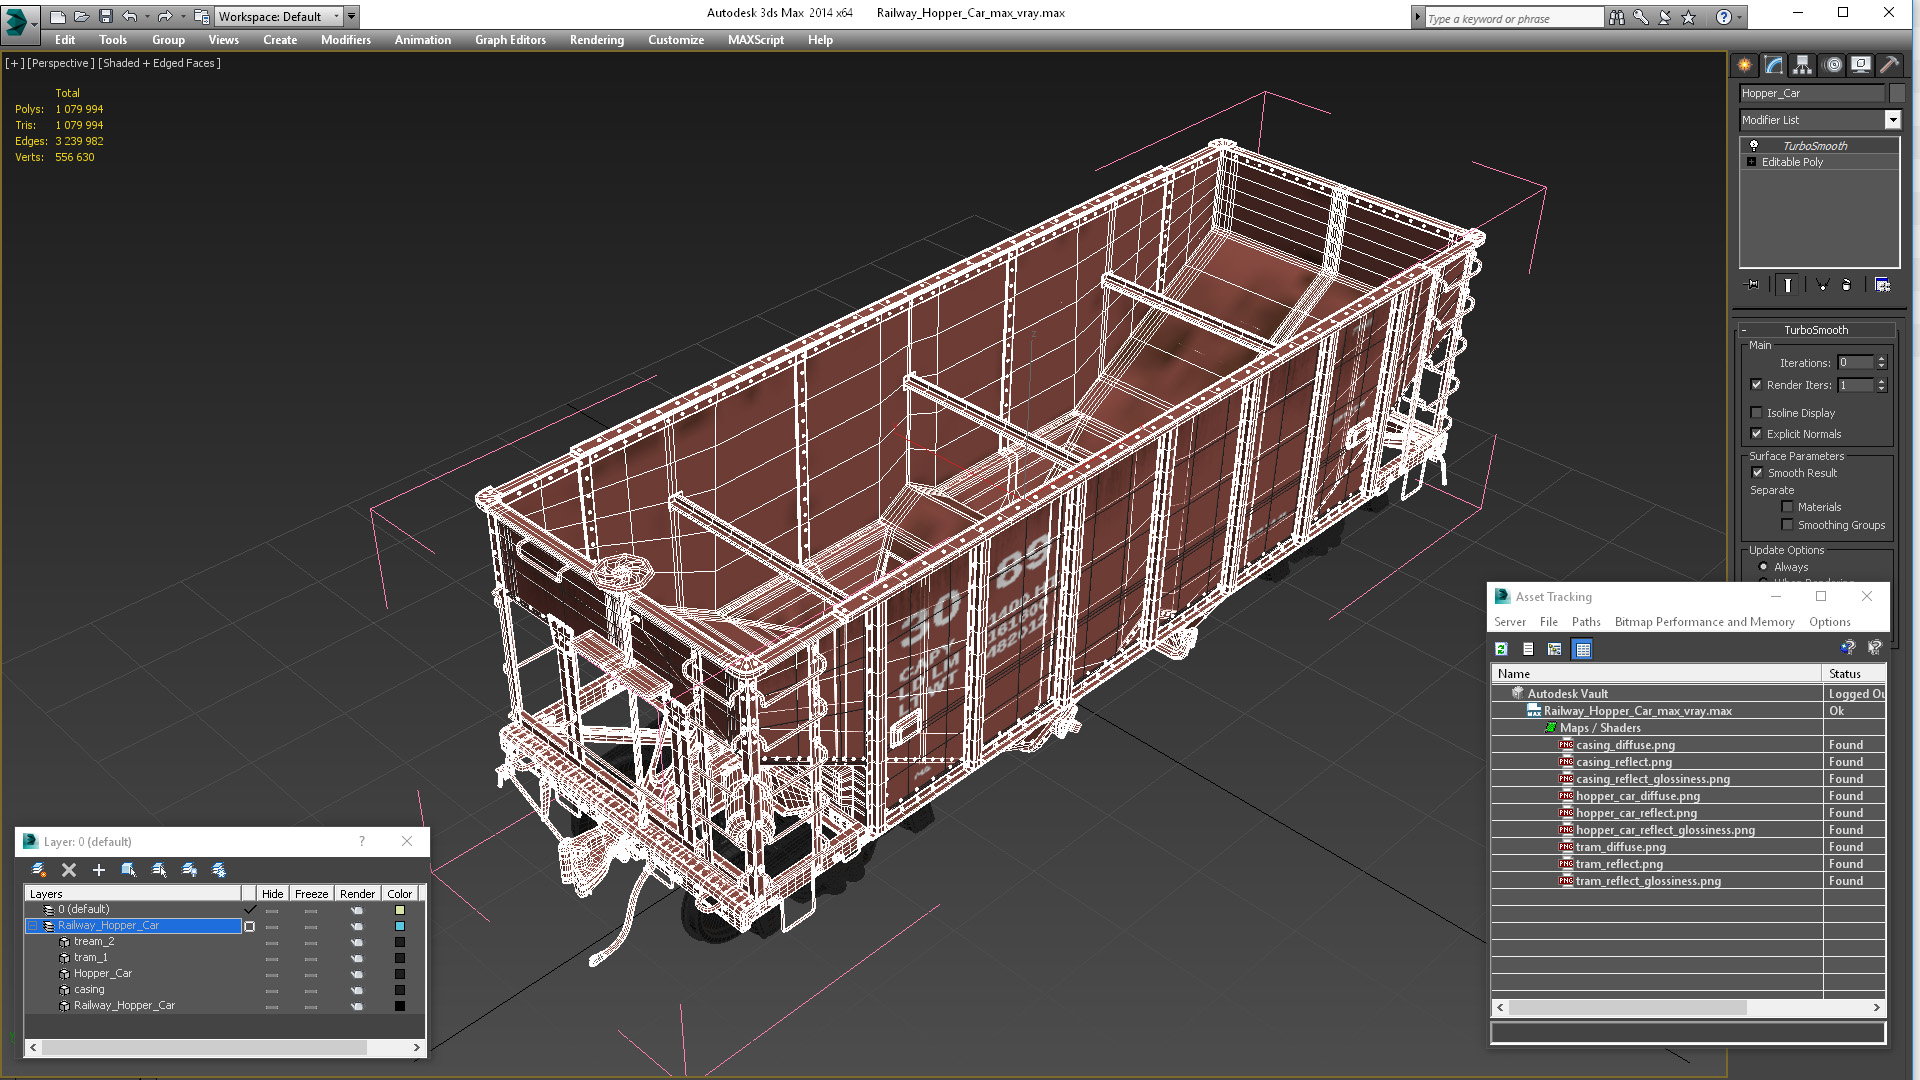The image size is (1920, 1080).
Task: Click Undo arrow in quick access toolbar
Action: point(129,16)
